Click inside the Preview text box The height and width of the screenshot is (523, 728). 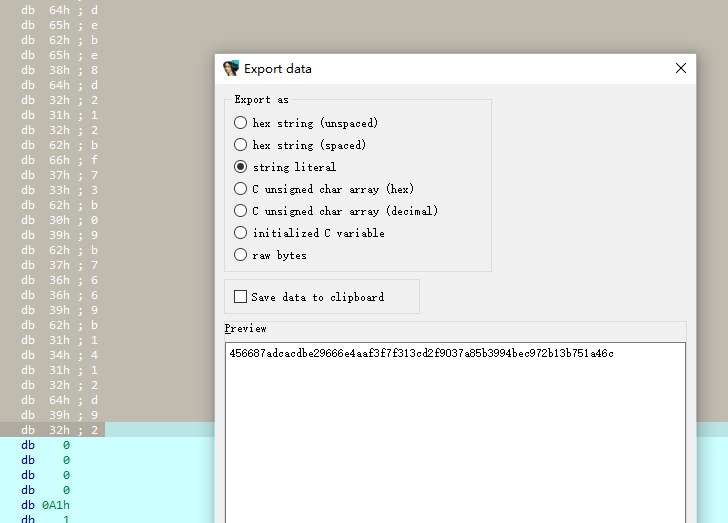pyautogui.click(x=455, y=440)
